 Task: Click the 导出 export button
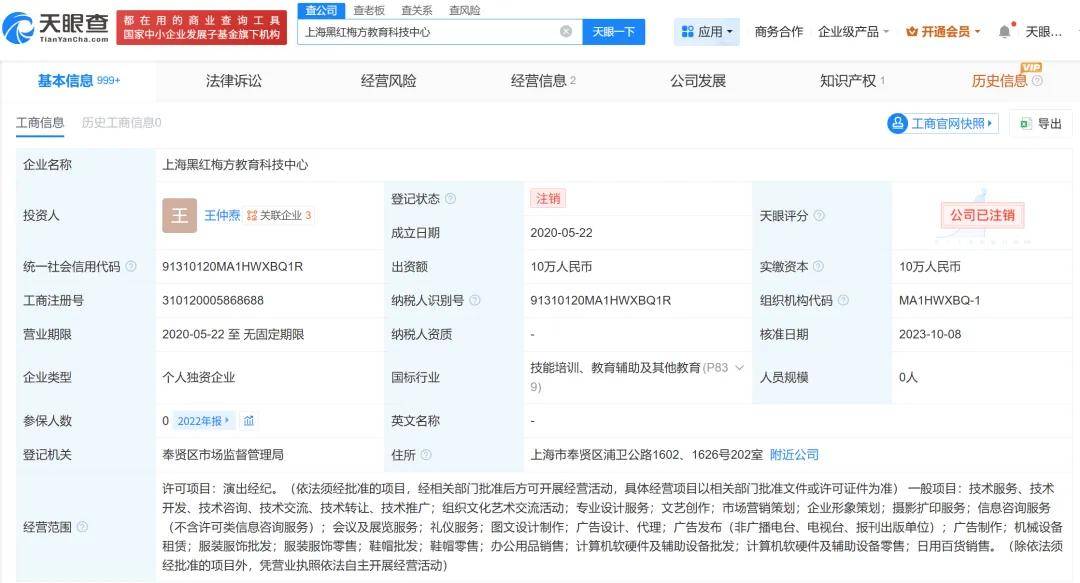tap(1041, 123)
